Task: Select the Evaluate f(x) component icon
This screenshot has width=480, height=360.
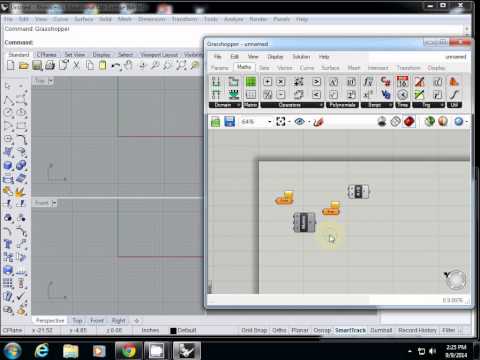Action: (368, 82)
